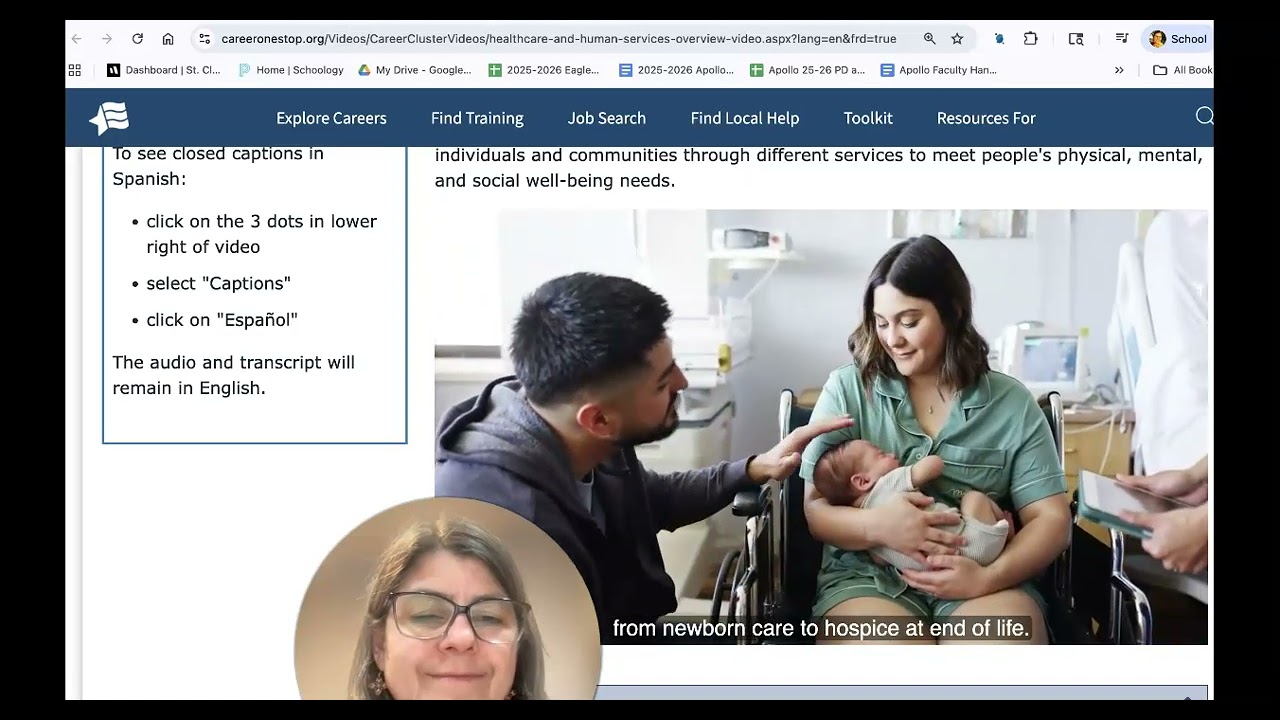The image size is (1280, 720).
Task: Open the School profile menu
Action: [x=1178, y=39]
